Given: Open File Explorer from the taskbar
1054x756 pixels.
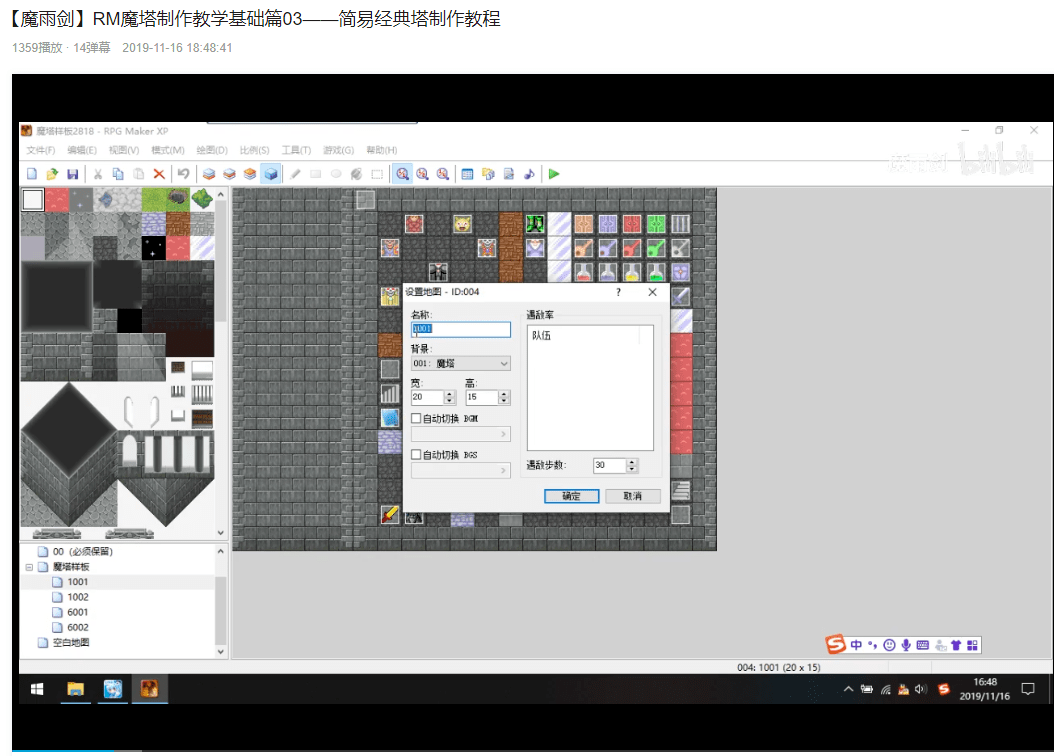Looking at the screenshot, I should [75, 689].
